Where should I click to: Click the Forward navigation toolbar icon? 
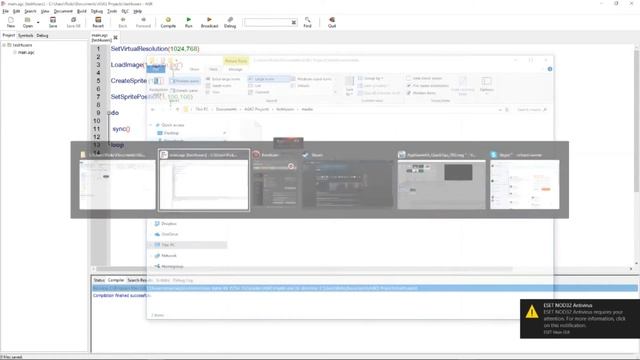[143, 22]
